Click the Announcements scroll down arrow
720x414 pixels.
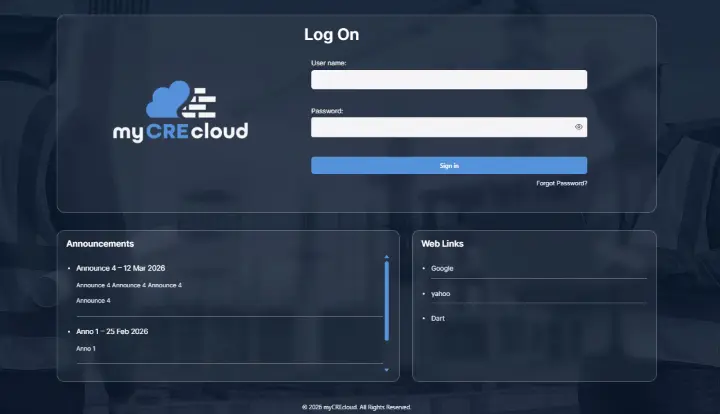click(x=387, y=370)
